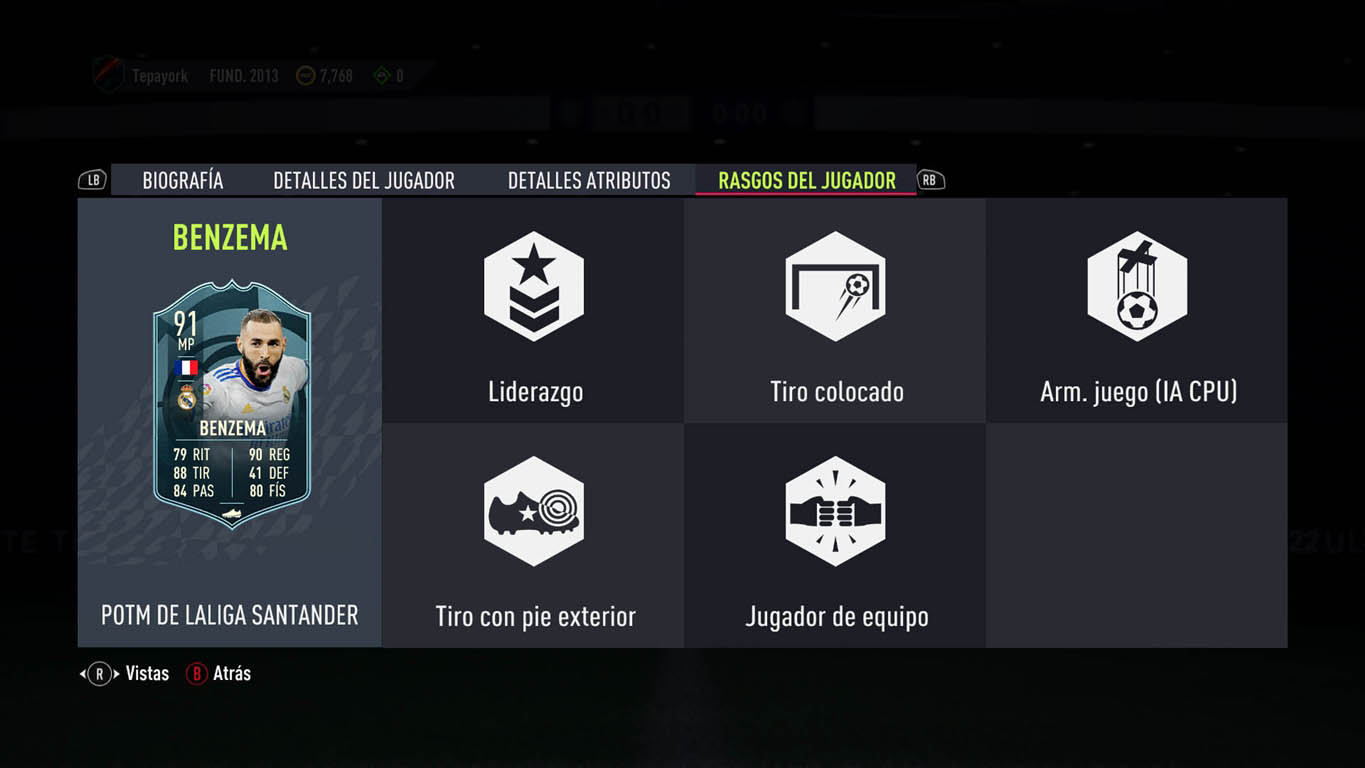
Task: Click the Tiro con pie exterior boot icon
Action: [534, 511]
